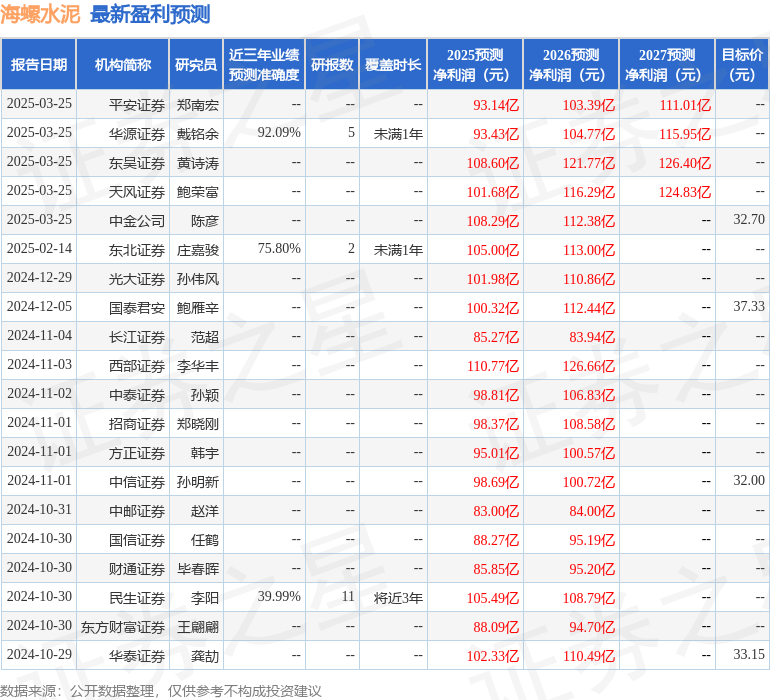The height and width of the screenshot is (700, 770).
Task: Click target price 32.70
Action: [x=749, y=220]
